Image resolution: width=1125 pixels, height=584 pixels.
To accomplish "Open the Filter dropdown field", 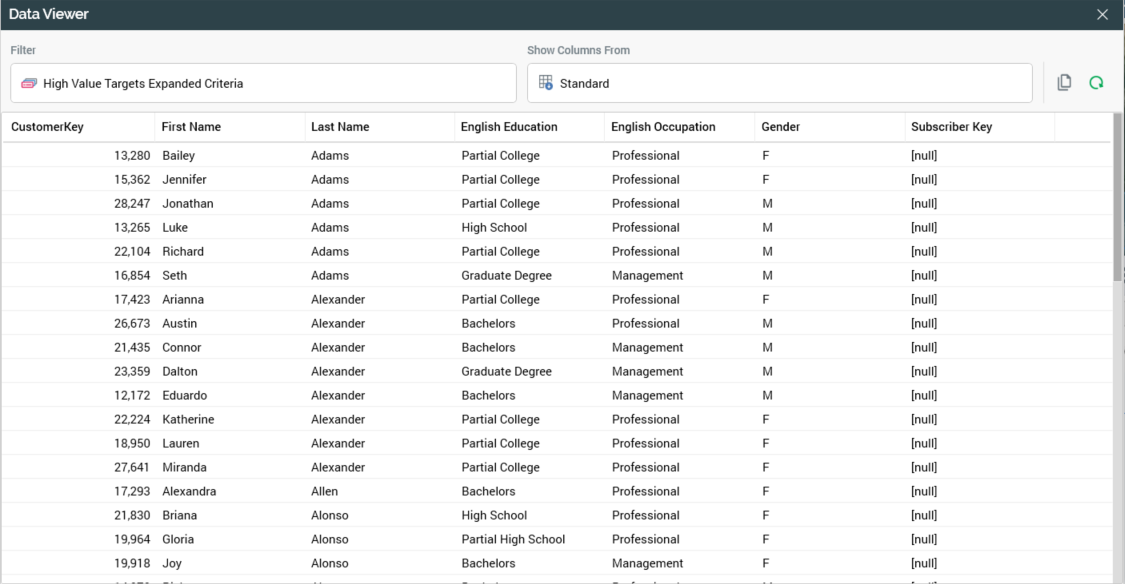I will pos(263,84).
